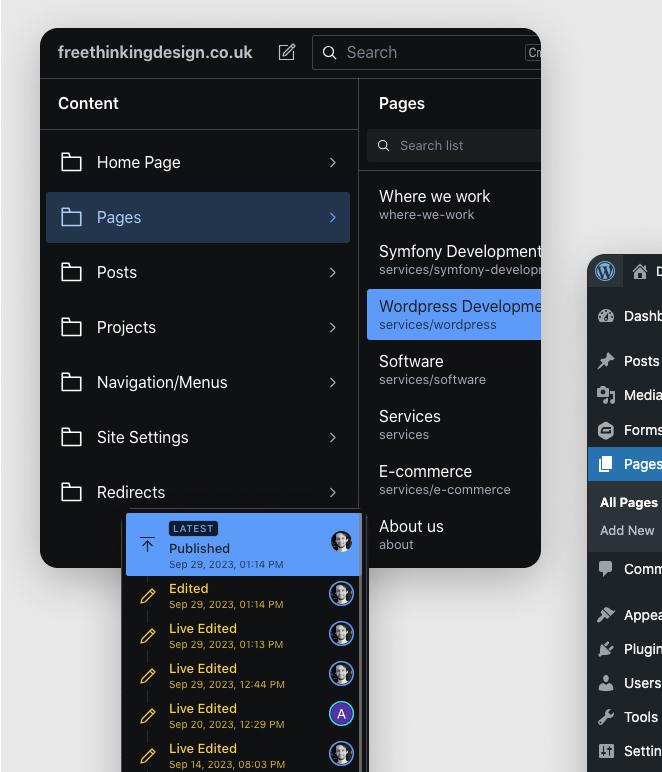
Task: Open Tools in WordPress sidebar
Action: (625, 717)
